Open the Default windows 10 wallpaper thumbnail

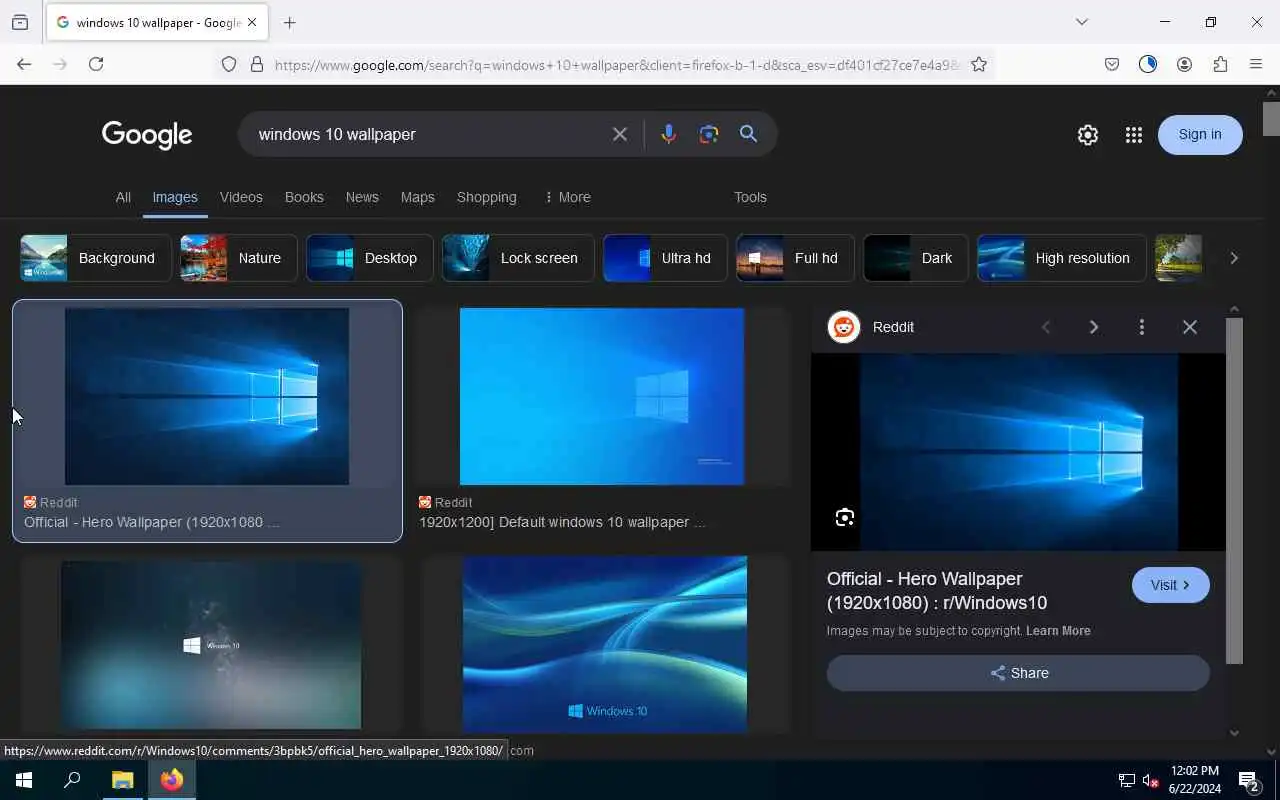pyautogui.click(x=602, y=396)
